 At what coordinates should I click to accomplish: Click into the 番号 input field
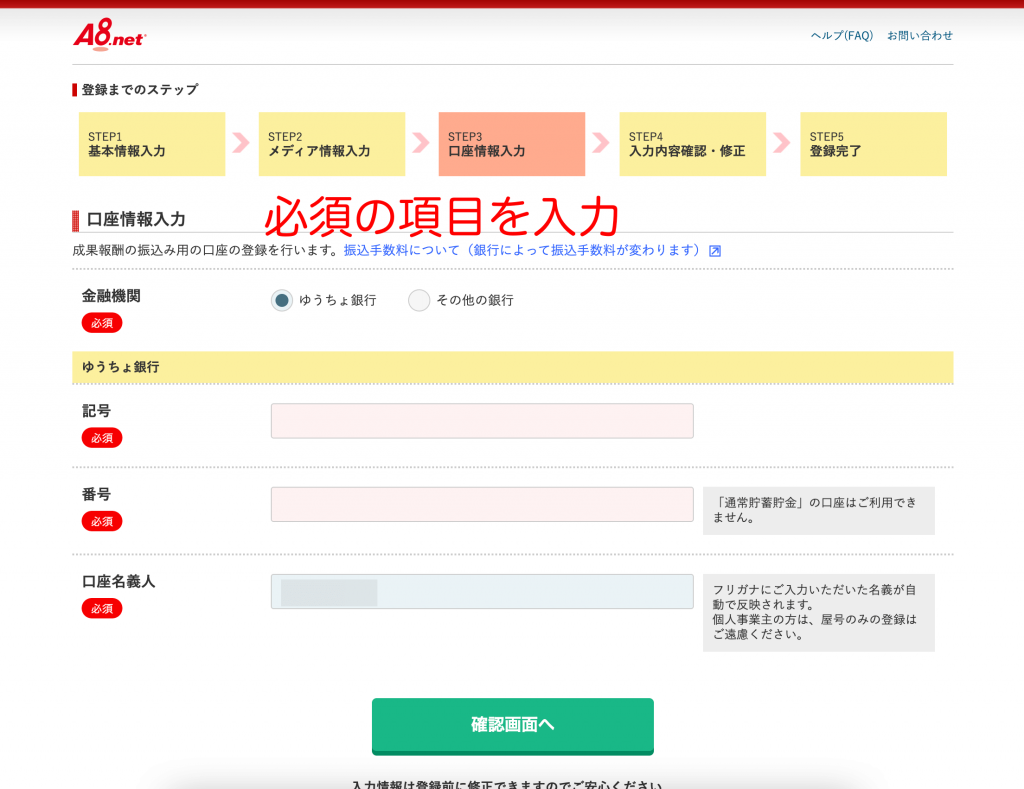(482, 504)
